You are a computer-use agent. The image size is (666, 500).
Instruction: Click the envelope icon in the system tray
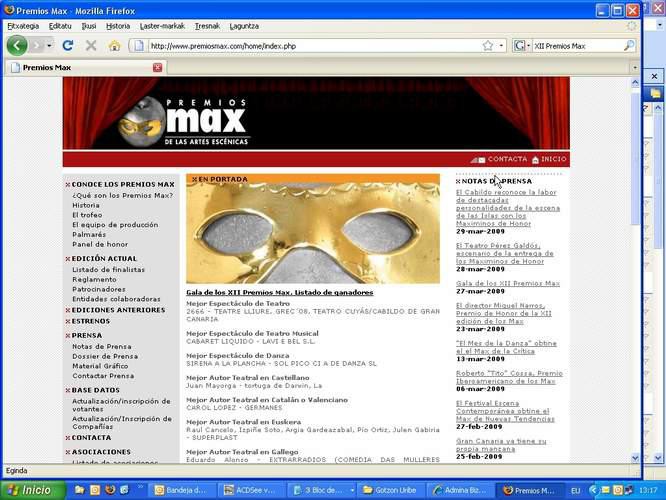(605, 490)
